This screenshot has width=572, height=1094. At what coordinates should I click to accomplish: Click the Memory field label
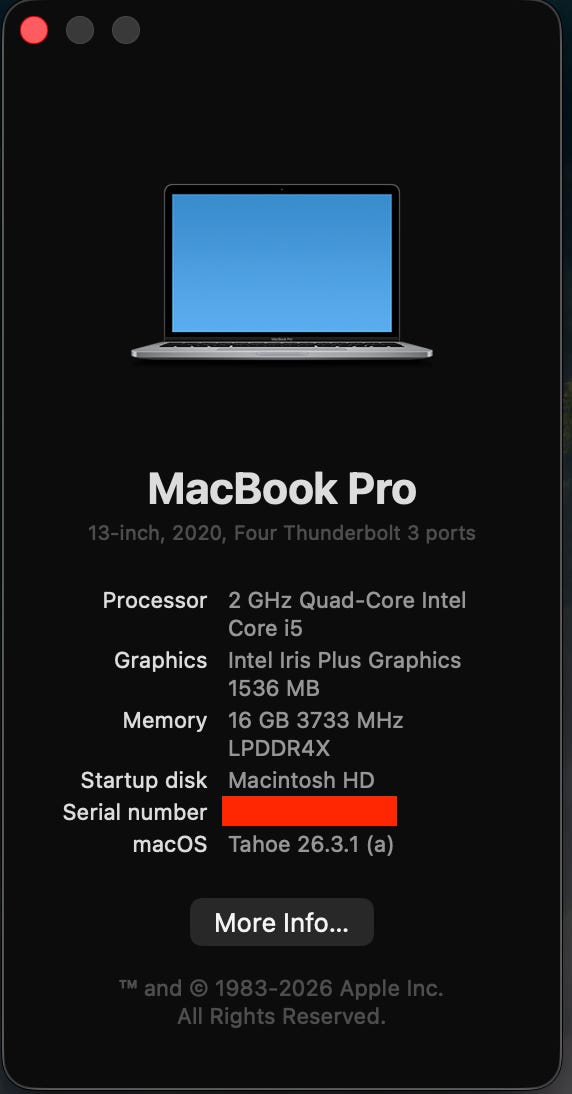[165, 720]
